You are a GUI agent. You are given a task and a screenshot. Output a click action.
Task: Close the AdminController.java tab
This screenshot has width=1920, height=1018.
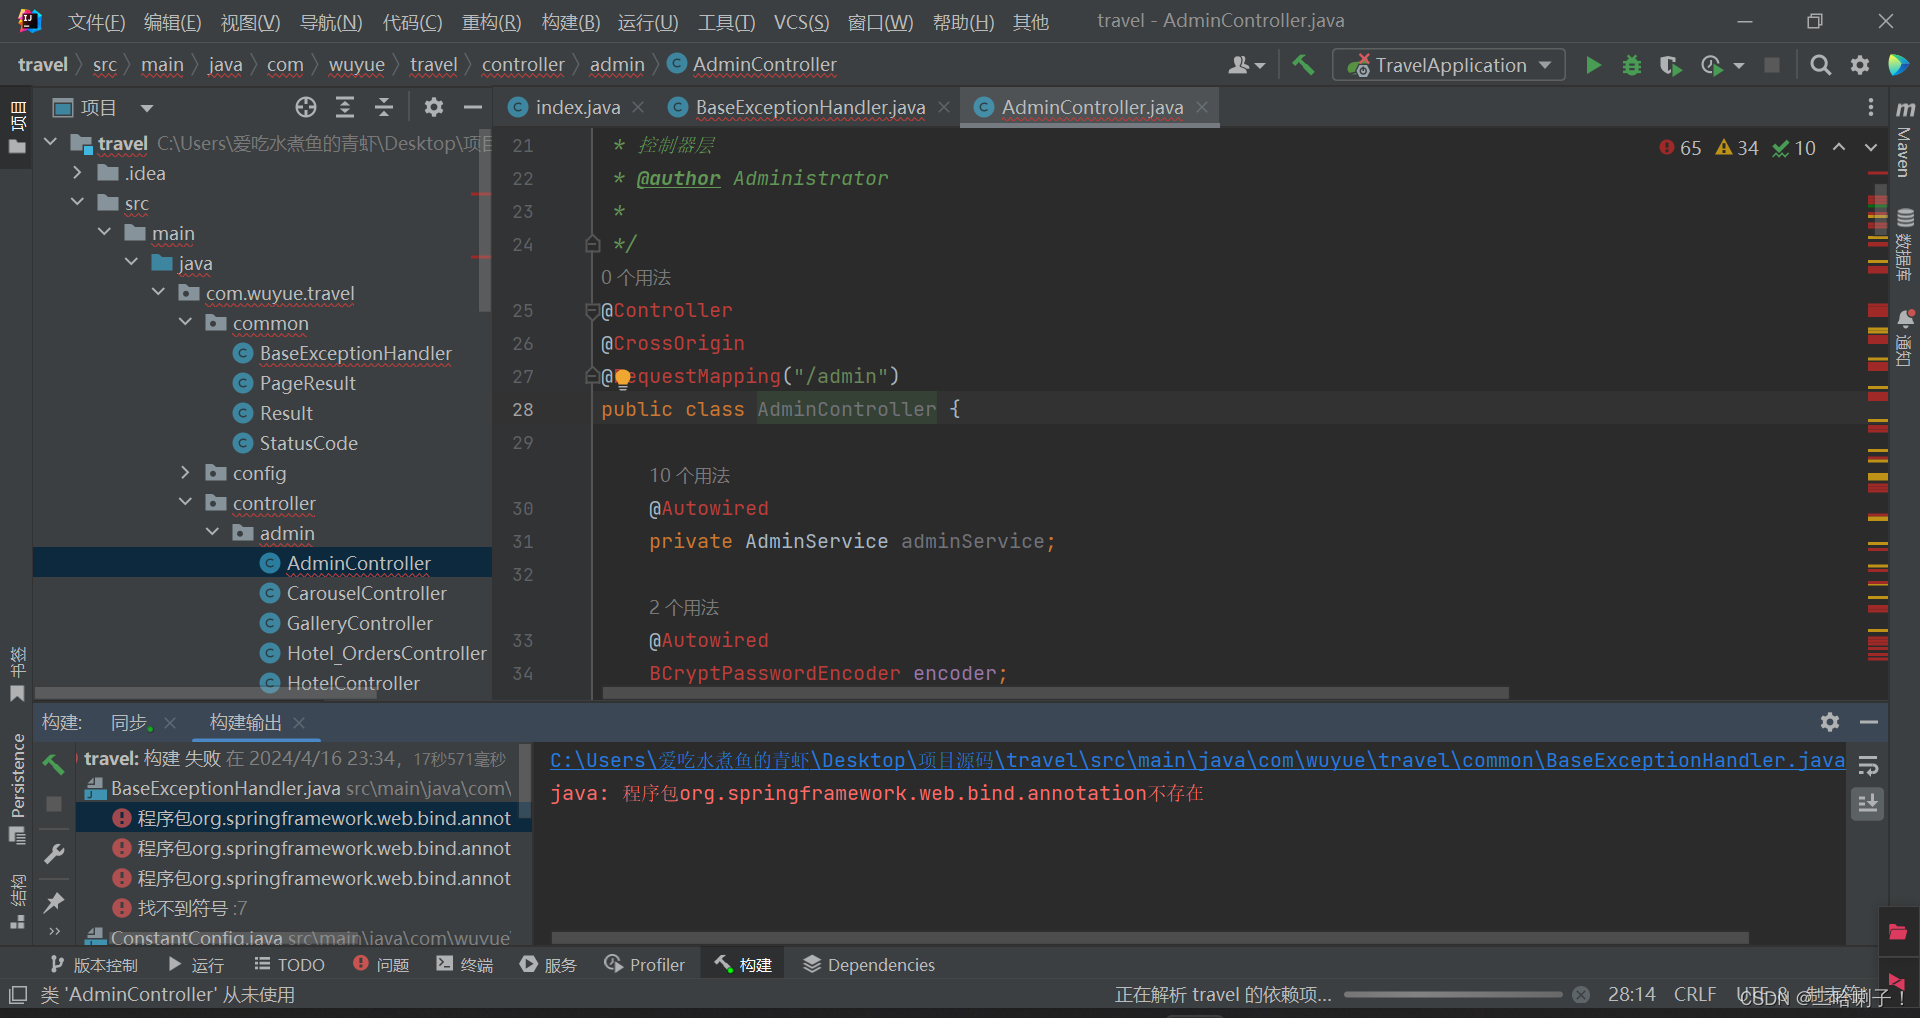coord(1202,107)
